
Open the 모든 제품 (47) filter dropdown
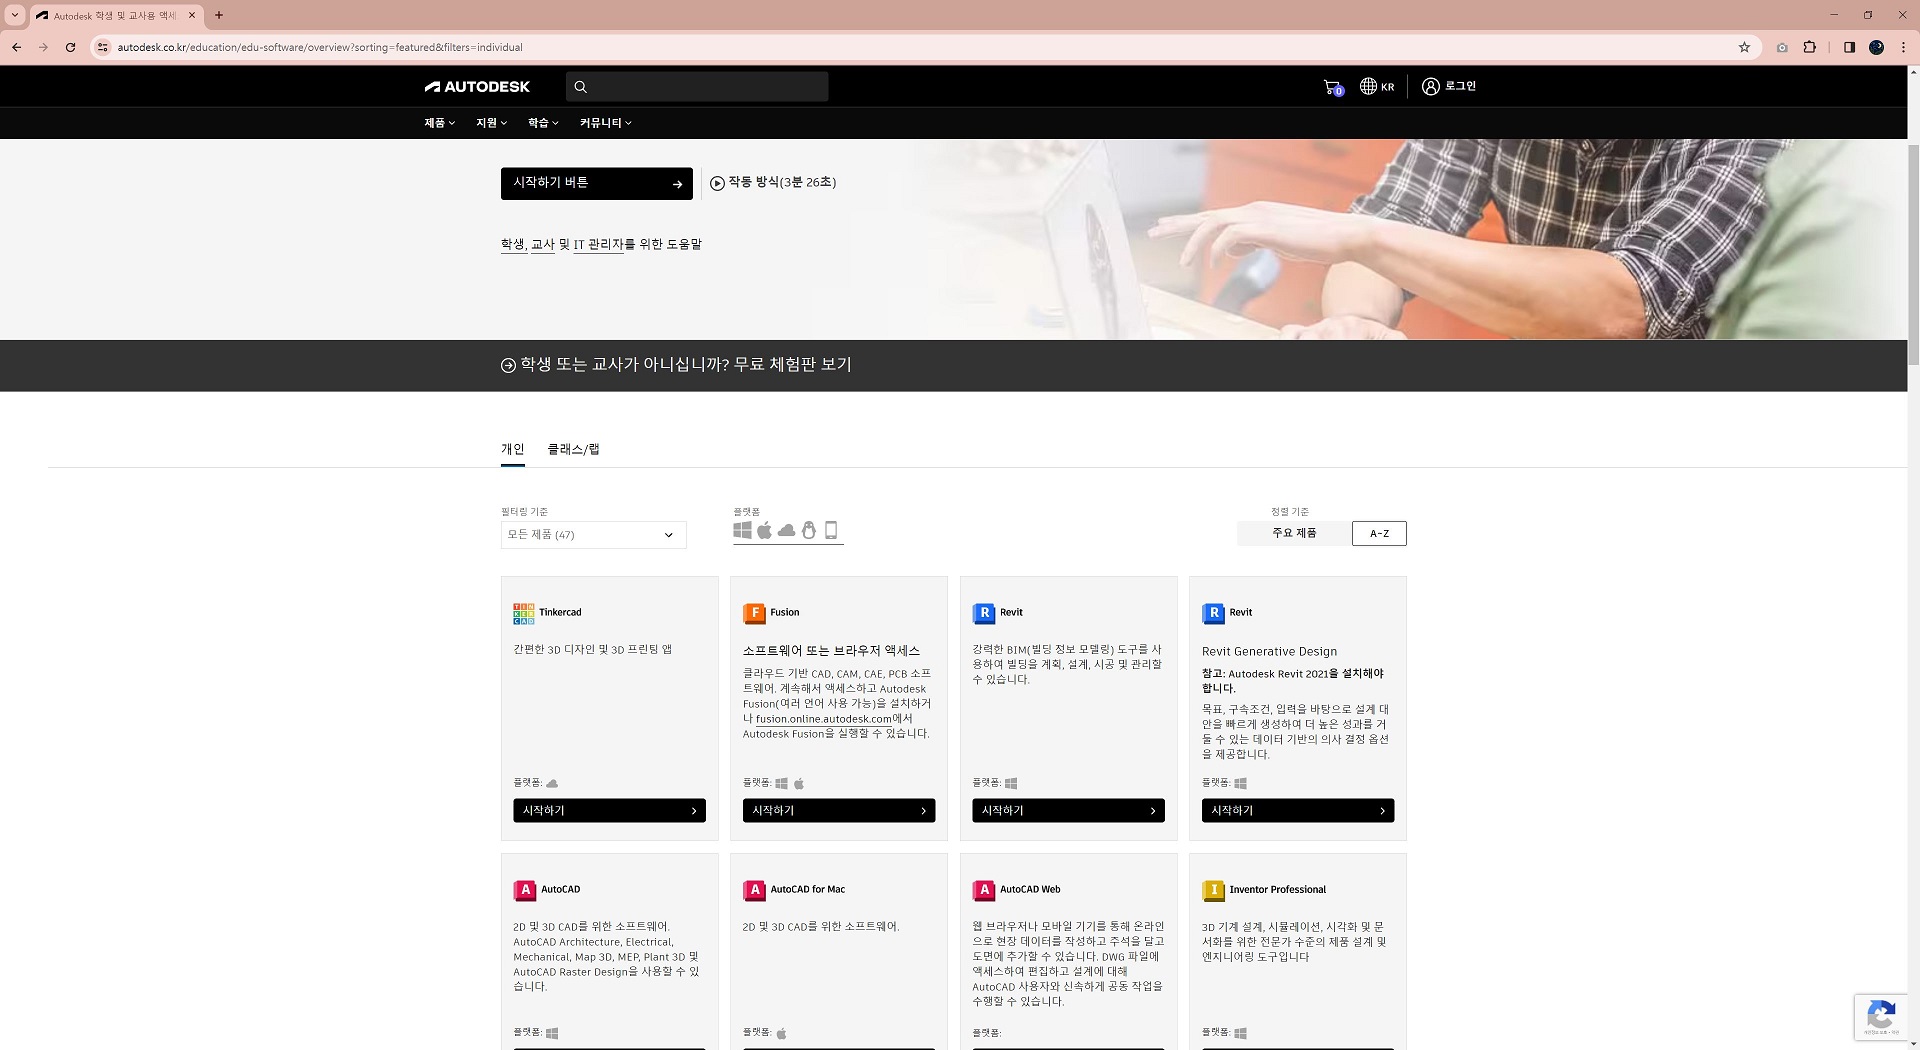click(x=593, y=535)
